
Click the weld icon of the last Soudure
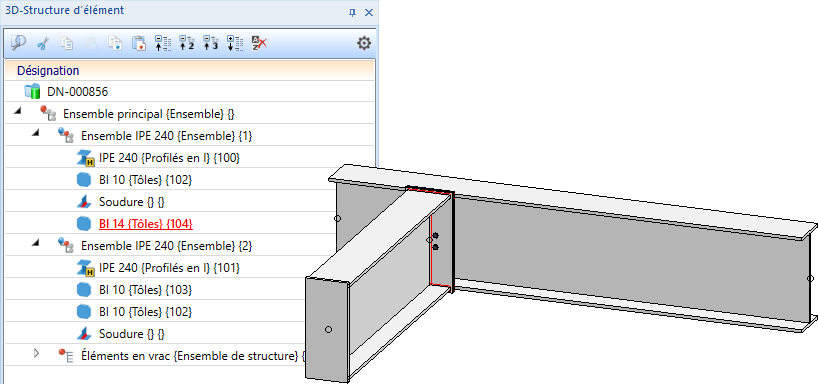pyautogui.click(x=84, y=333)
